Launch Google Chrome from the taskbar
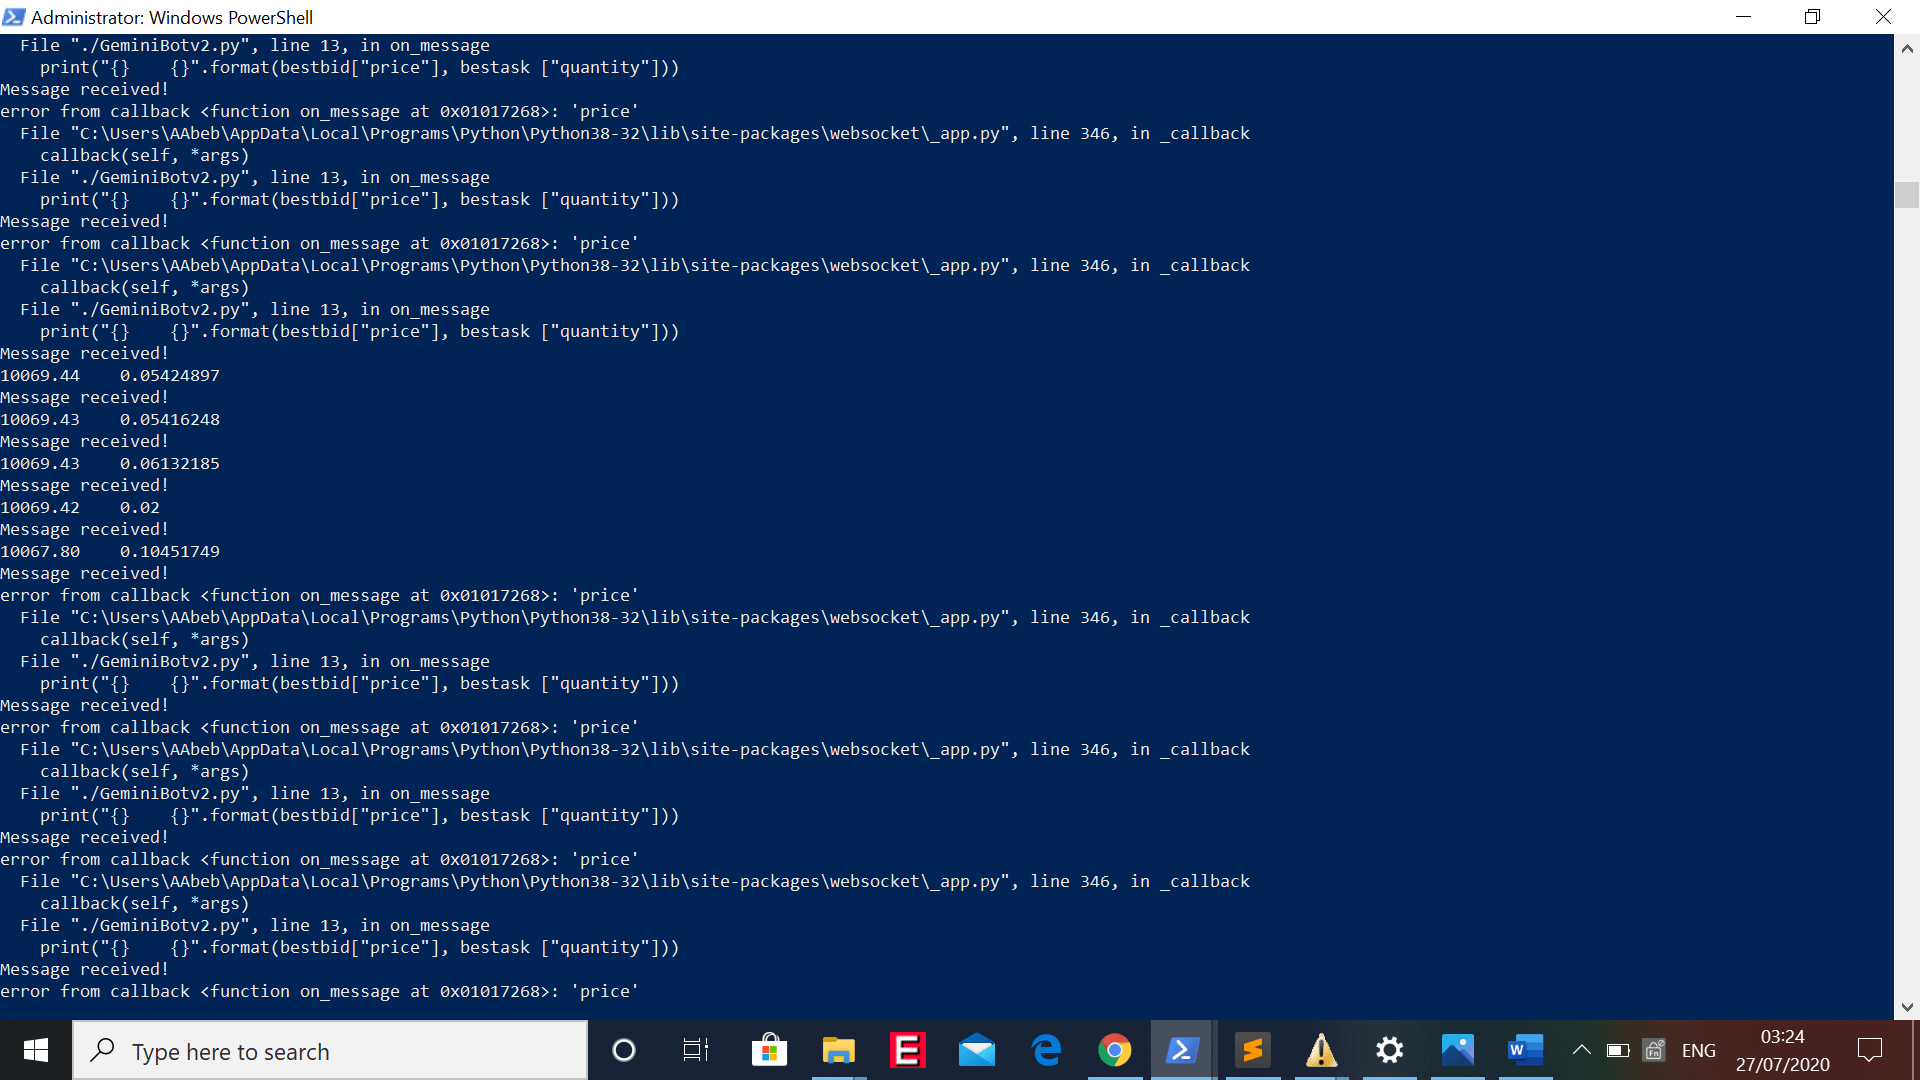The image size is (1920, 1080). [x=1115, y=1050]
